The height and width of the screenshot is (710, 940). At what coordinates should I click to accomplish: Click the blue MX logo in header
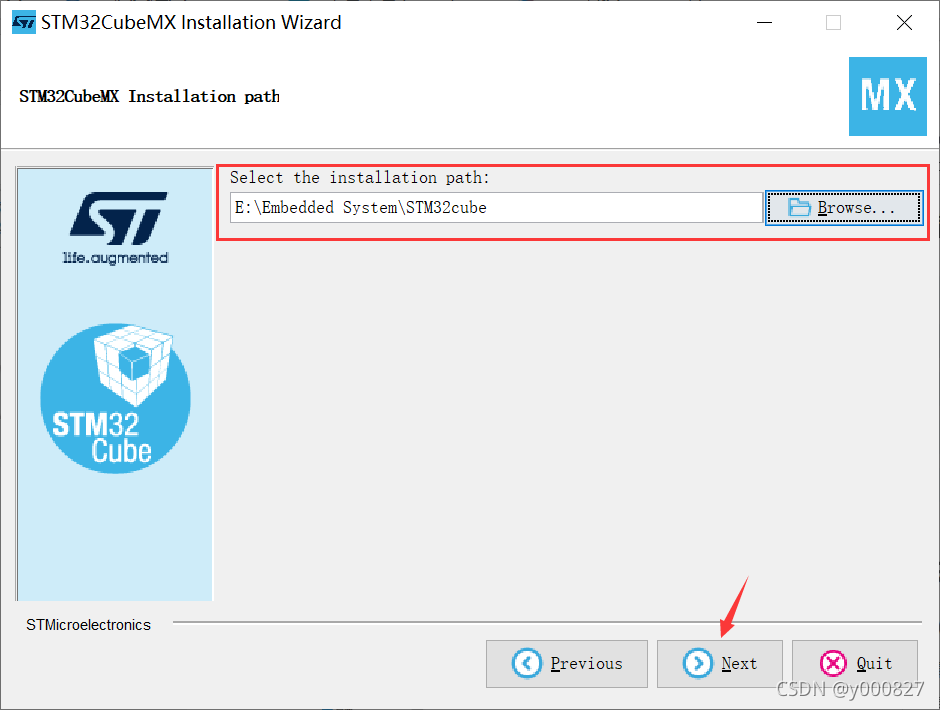(x=888, y=96)
